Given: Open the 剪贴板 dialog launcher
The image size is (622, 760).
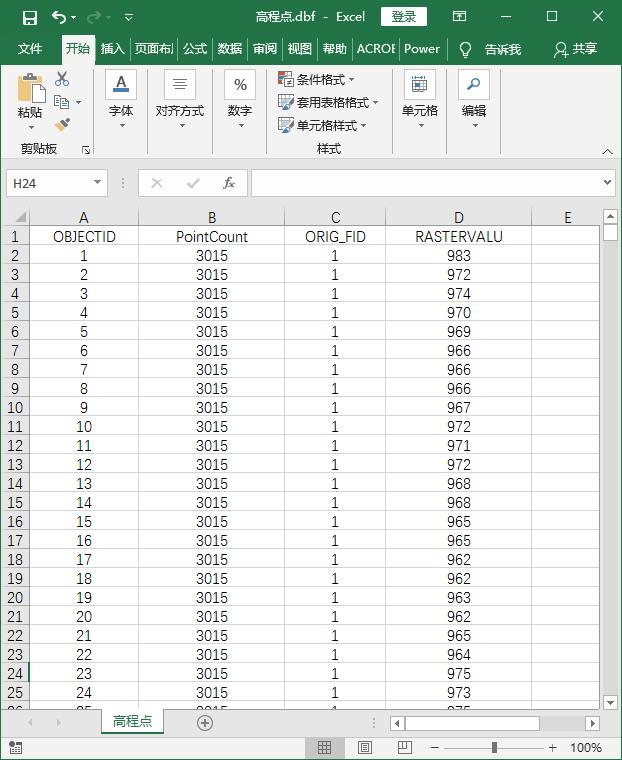Looking at the screenshot, I should (86, 150).
